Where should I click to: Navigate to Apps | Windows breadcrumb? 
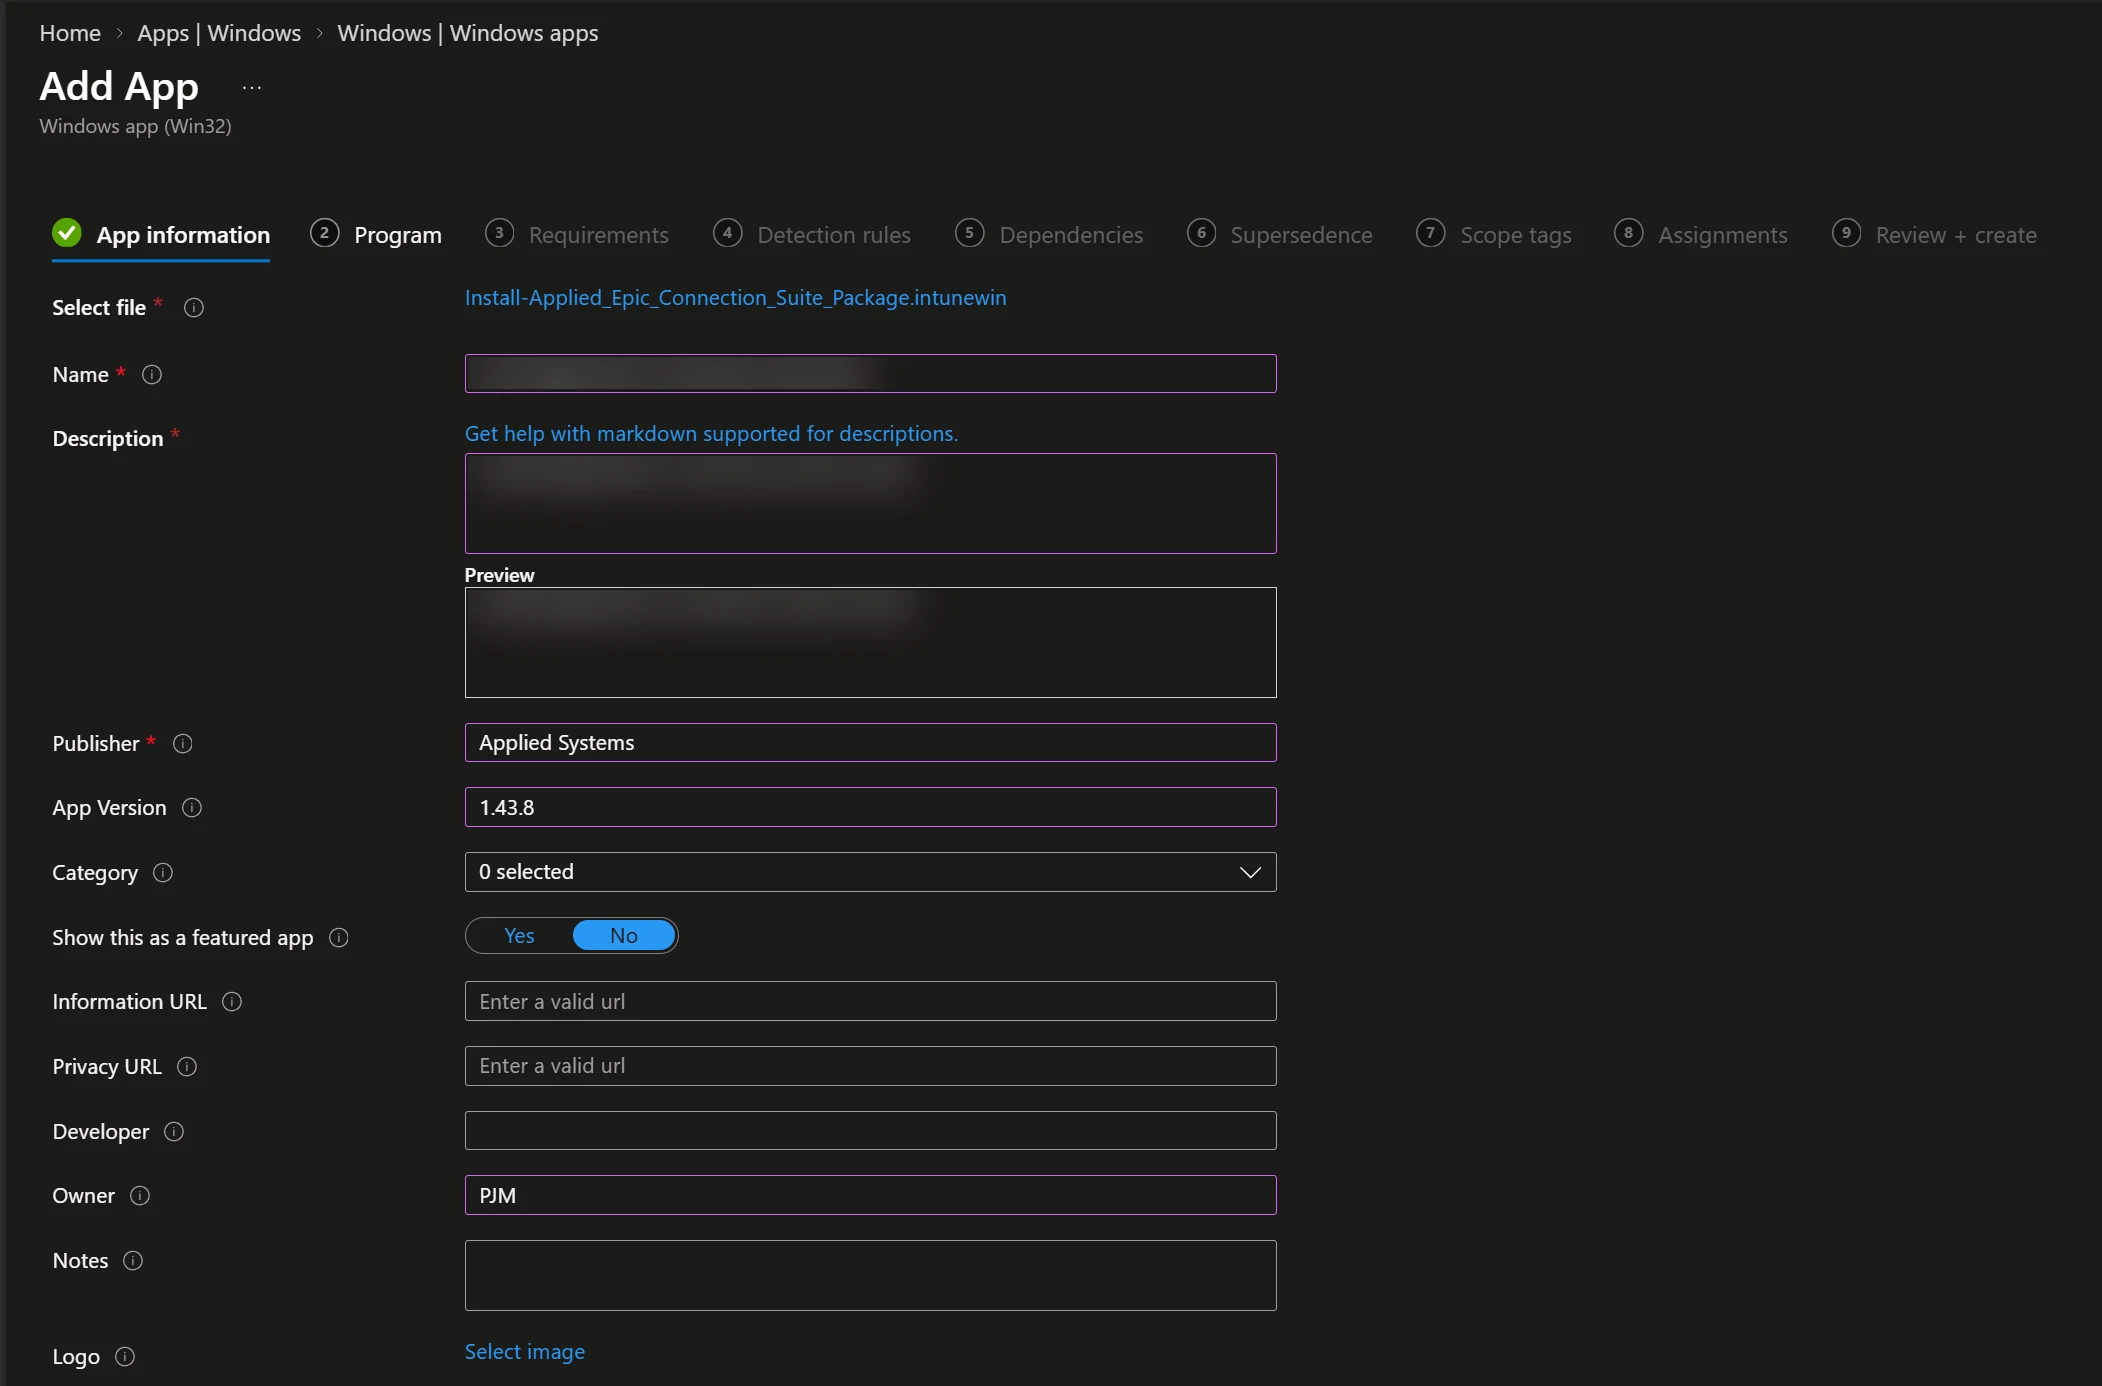219,33
